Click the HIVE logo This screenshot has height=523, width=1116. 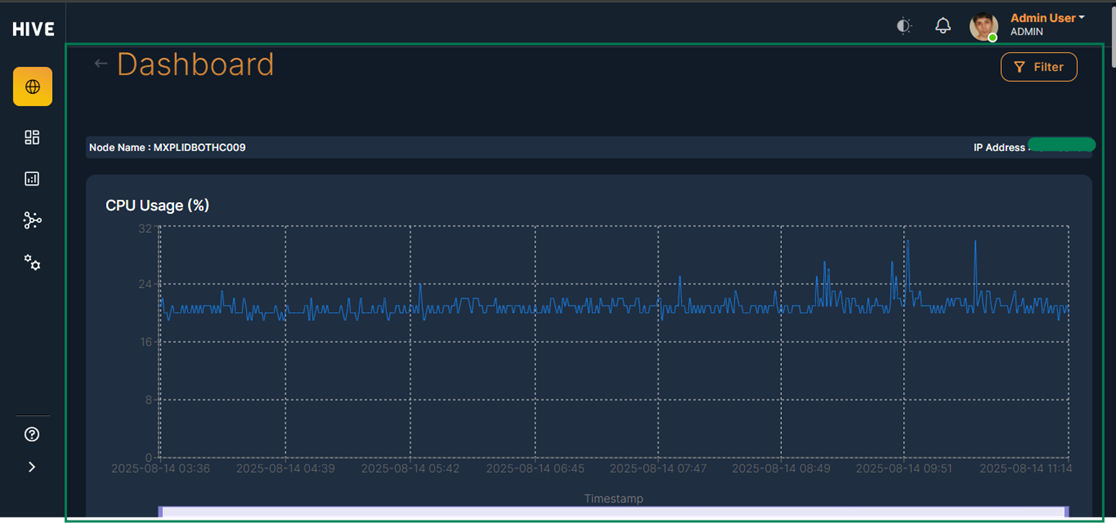(33, 29)
